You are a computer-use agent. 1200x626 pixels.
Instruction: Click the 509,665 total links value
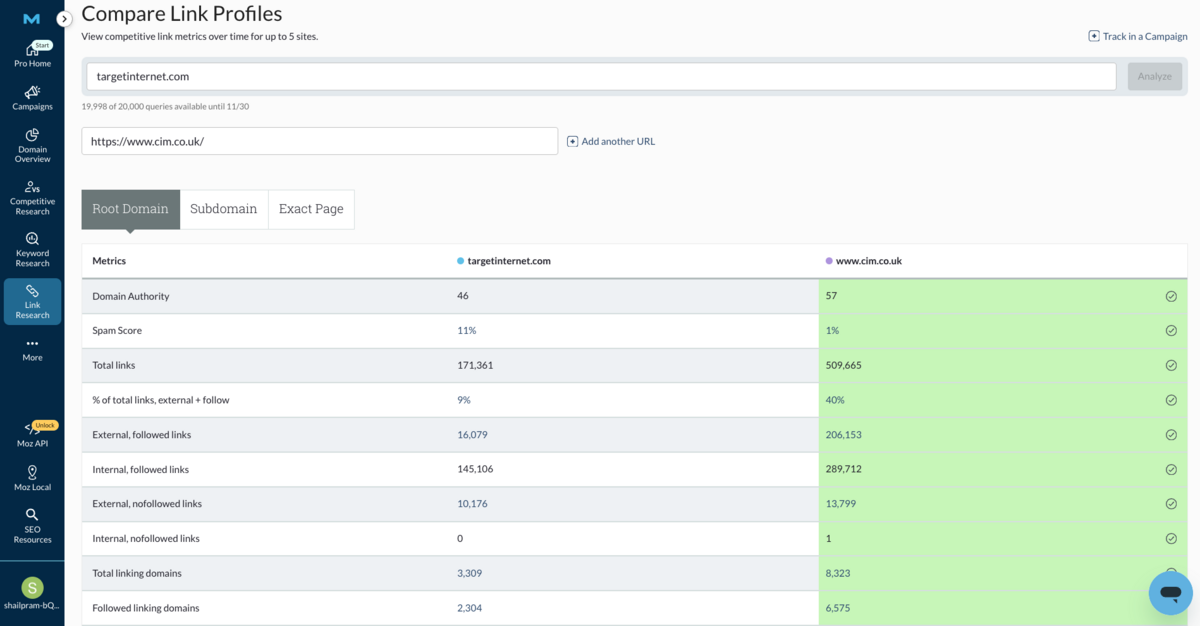843,365
